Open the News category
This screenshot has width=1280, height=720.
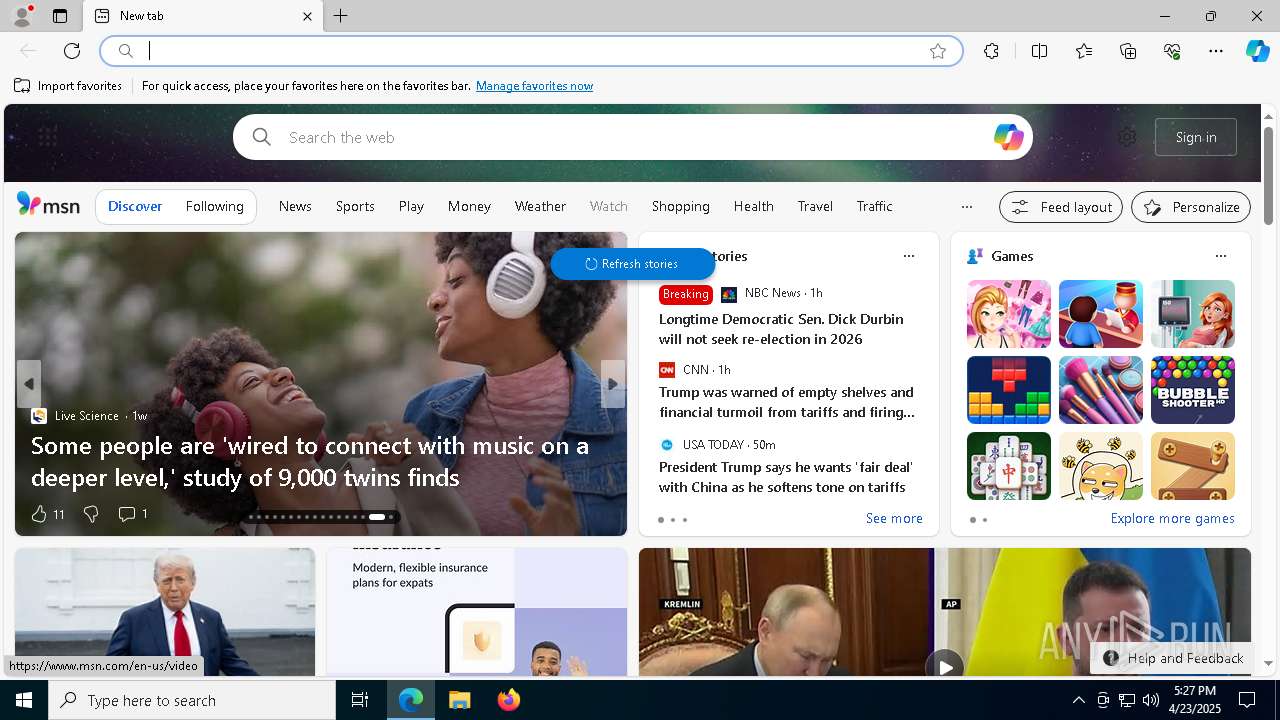click(x=295, y=206)
